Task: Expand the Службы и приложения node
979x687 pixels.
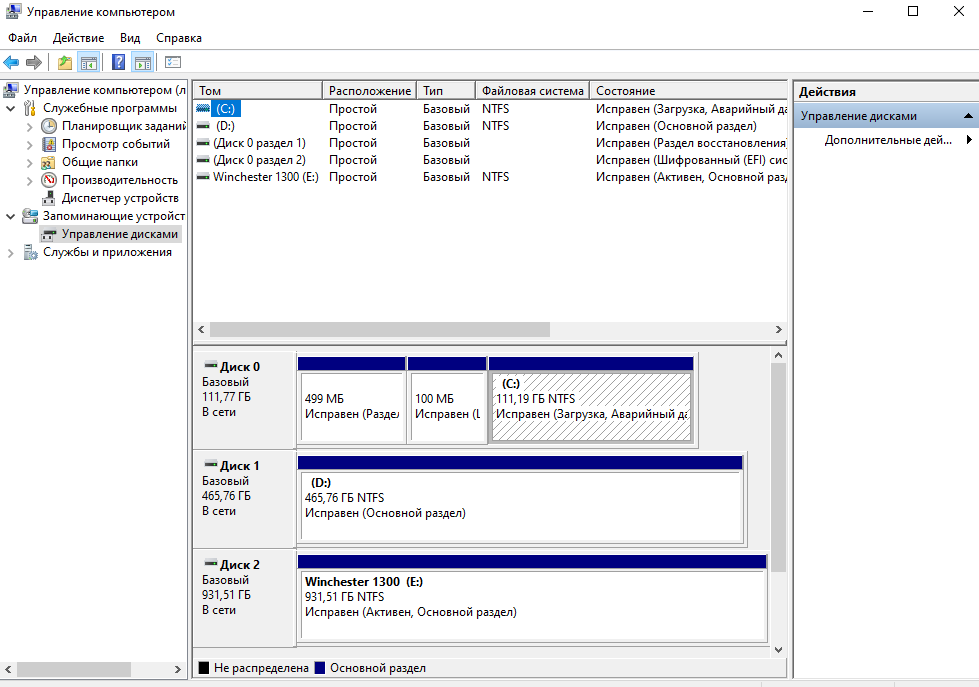Action: (x=11, y=253)
